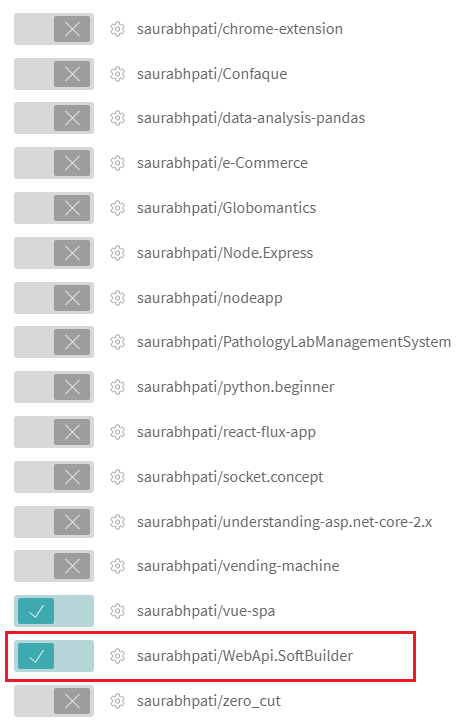Open settings gear for saurabhpati/Confaque
The image size is (474, 720).
tap(118, 74)
